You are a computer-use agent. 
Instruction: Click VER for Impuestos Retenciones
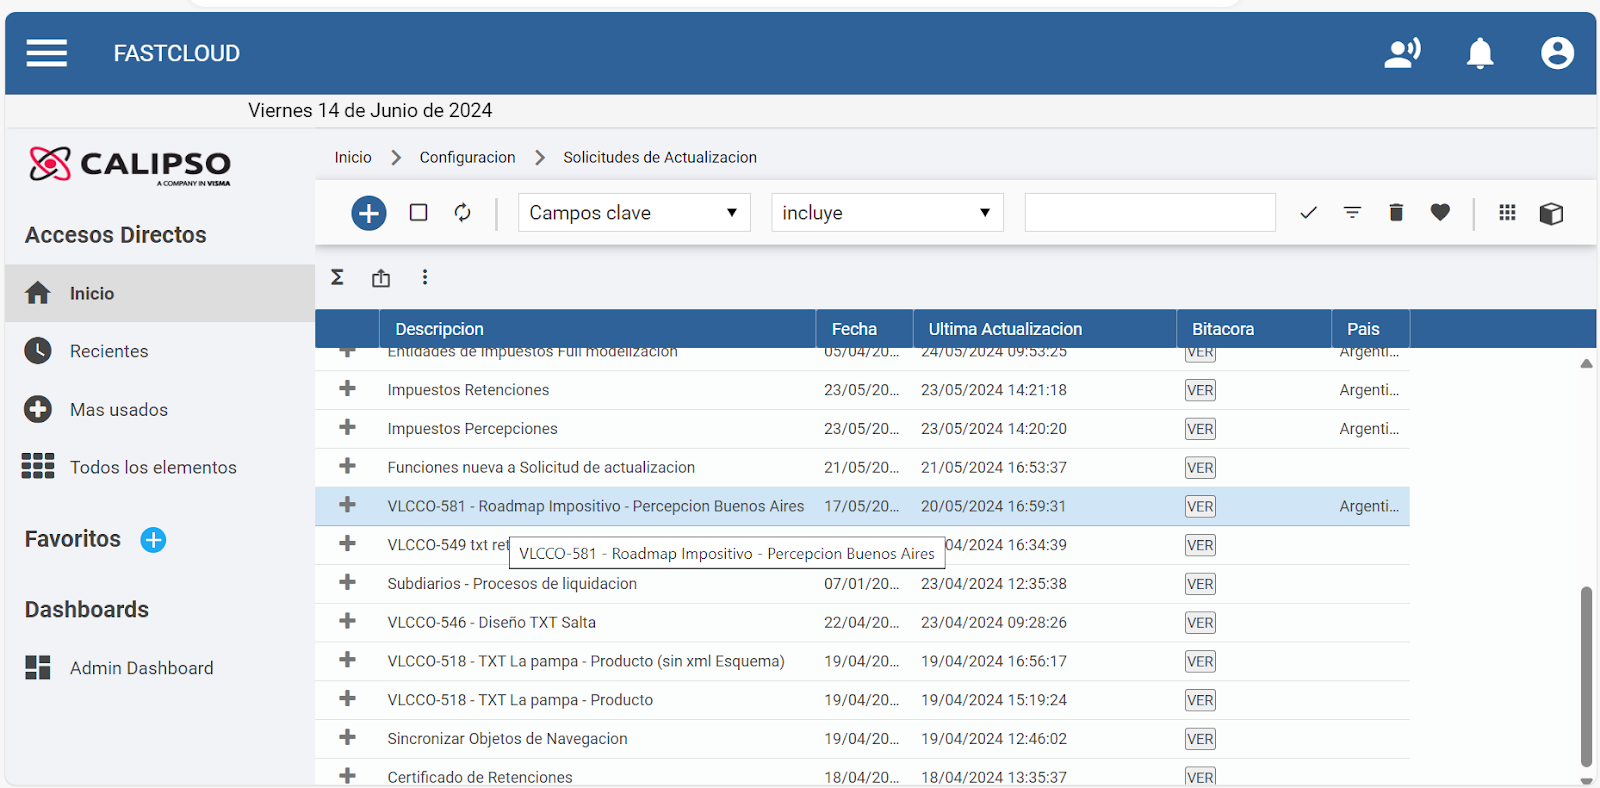click(1200, 390)
